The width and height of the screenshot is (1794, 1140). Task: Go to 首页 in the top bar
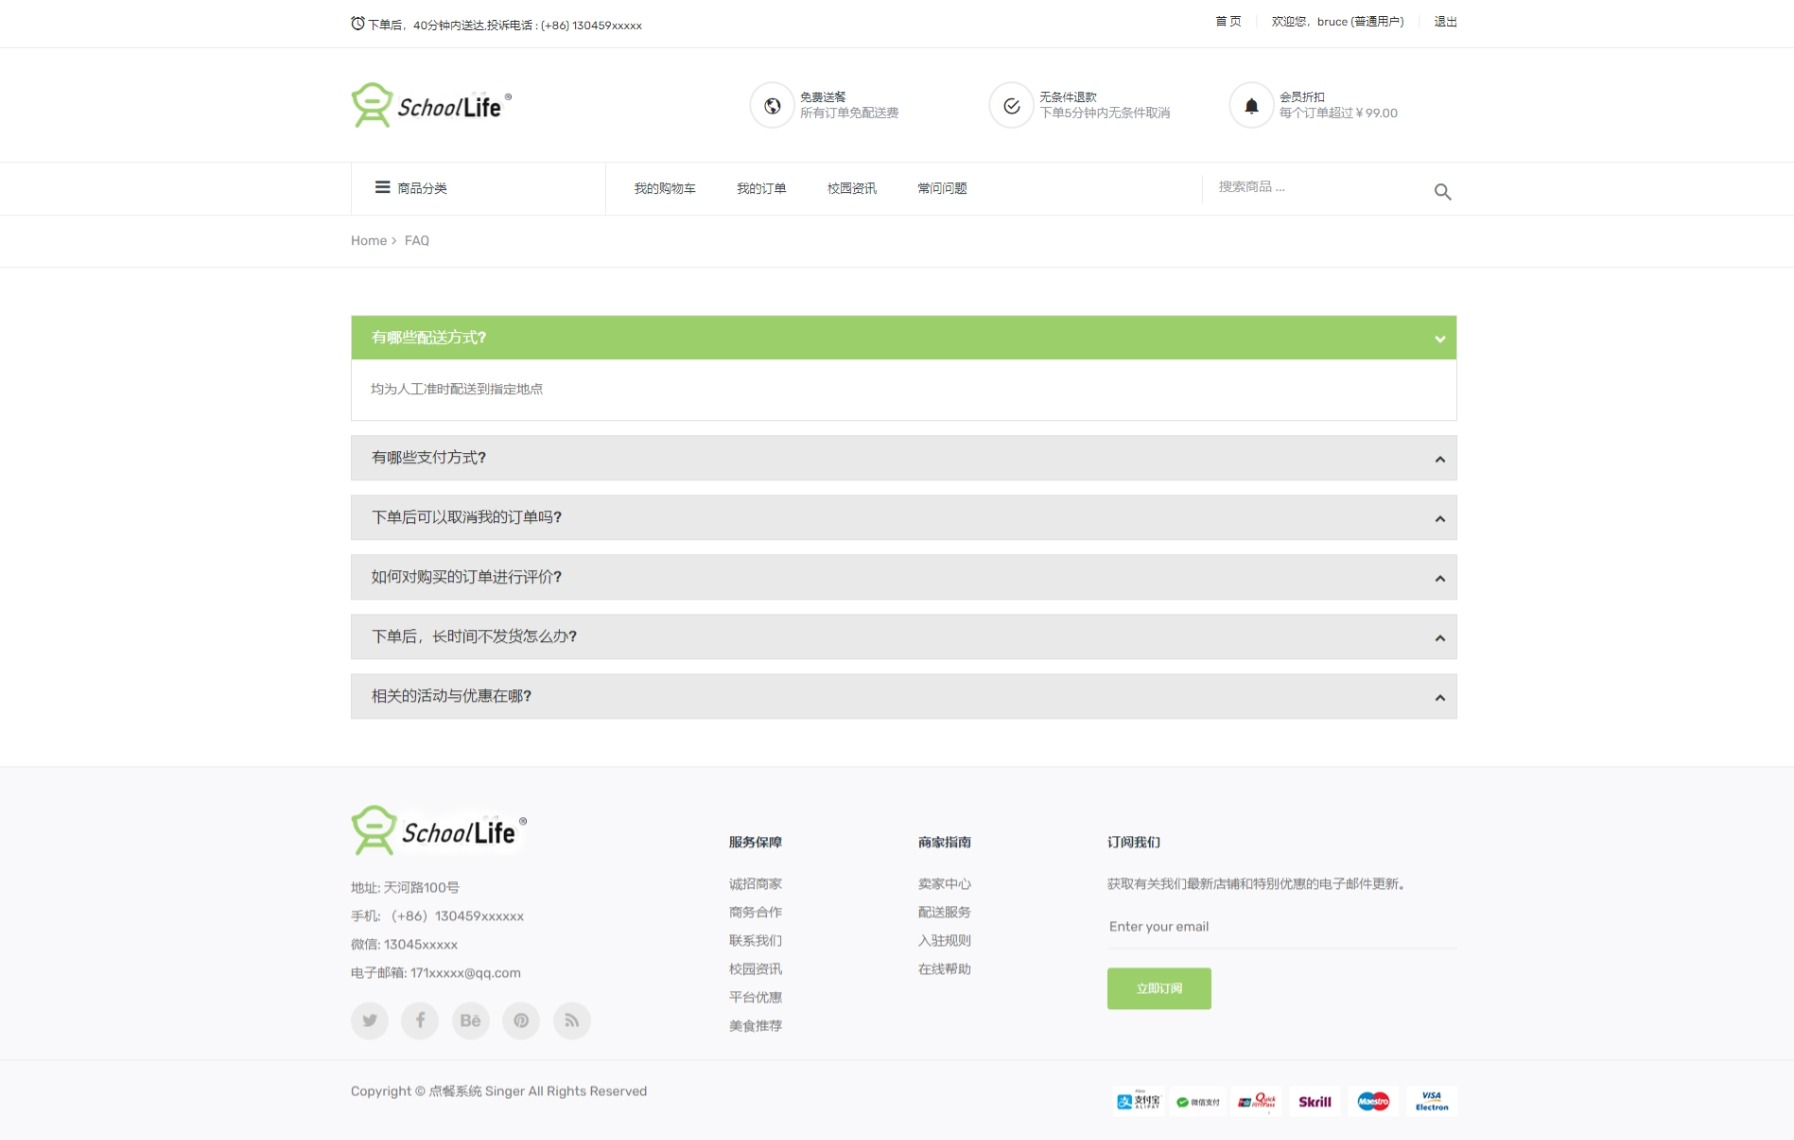point(1228,21)
